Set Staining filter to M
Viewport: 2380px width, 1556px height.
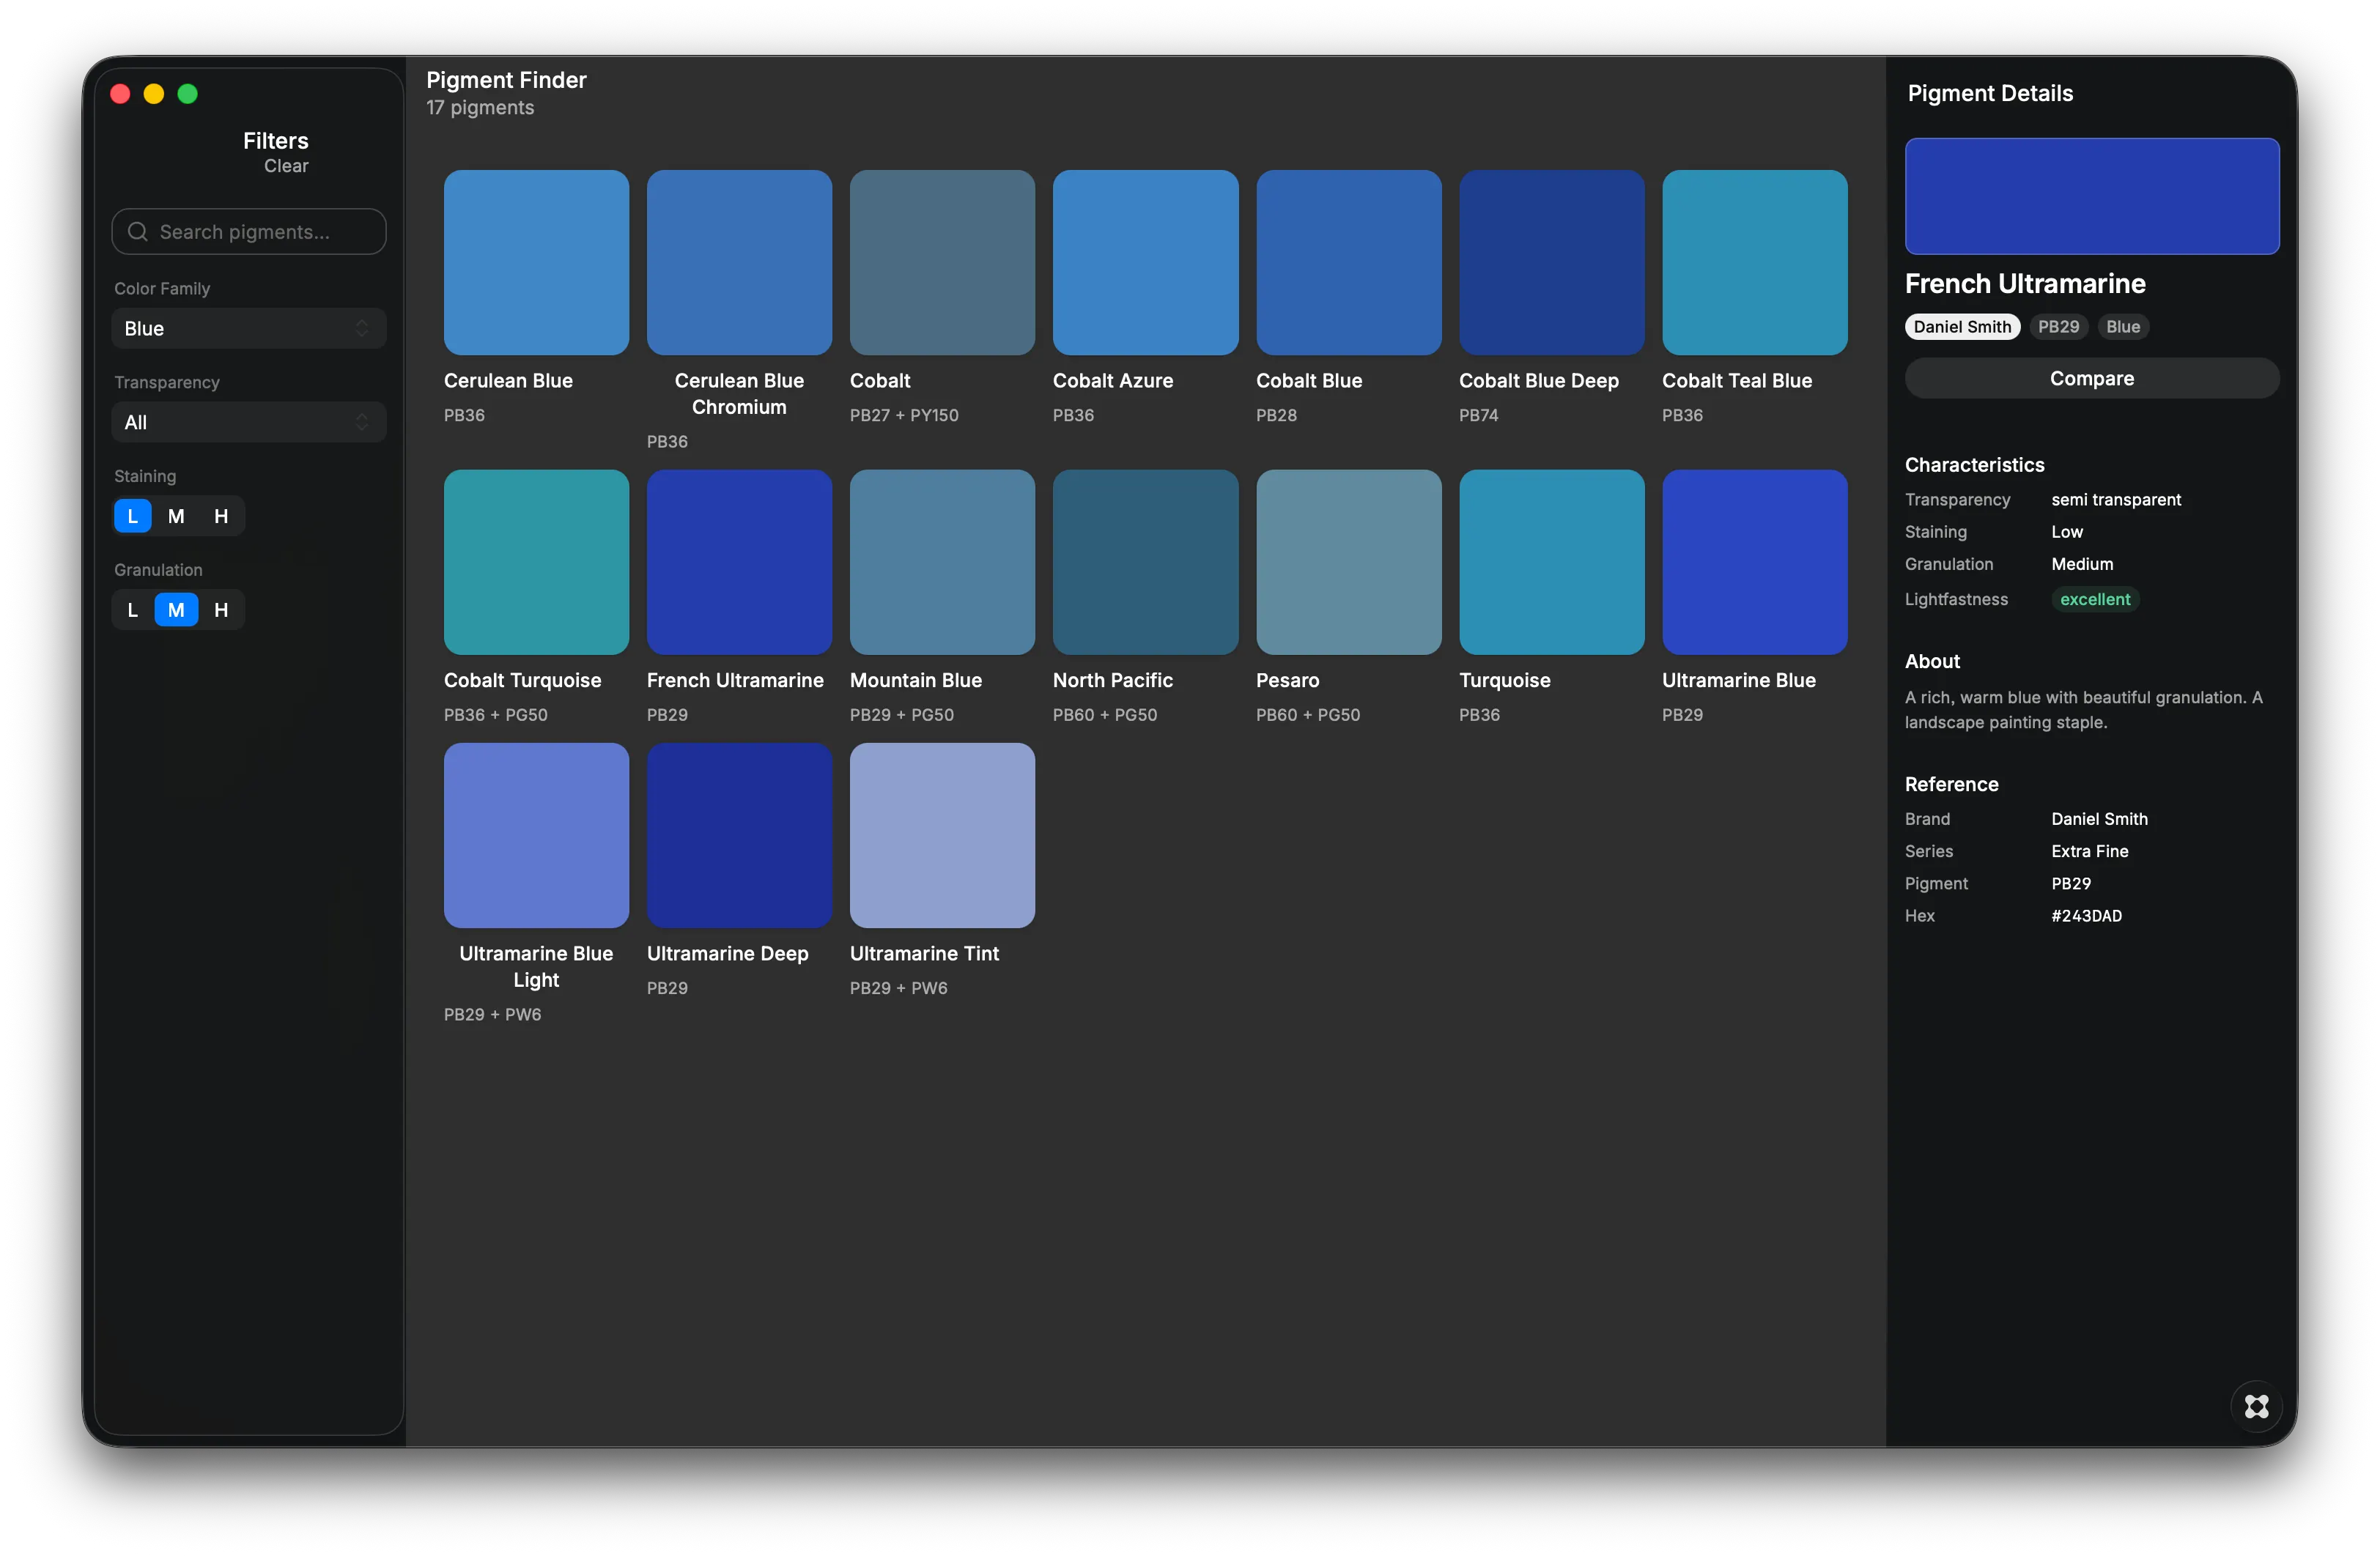click(176, 516)
